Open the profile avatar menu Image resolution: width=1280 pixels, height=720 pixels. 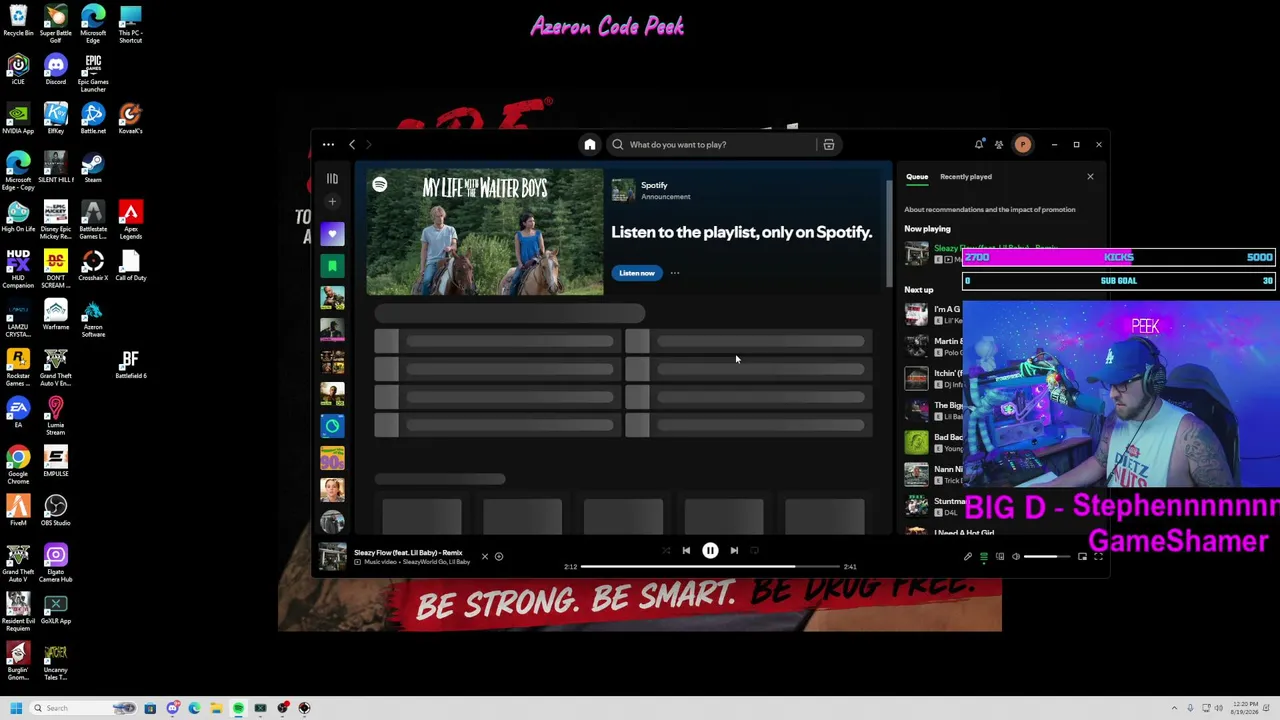click(1022, 145)
